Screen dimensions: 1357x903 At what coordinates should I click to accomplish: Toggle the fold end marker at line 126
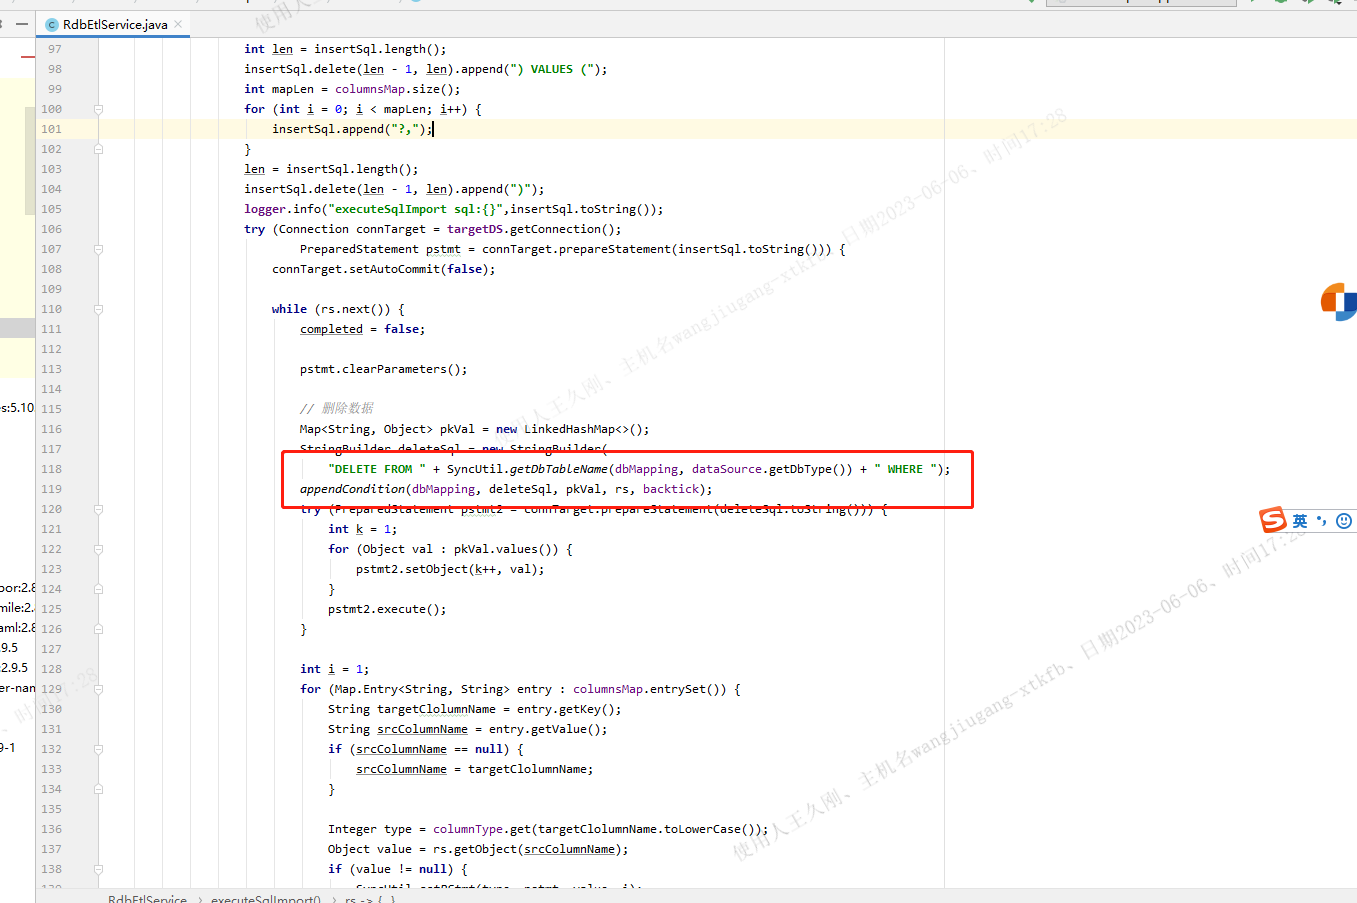coord(98,629)
